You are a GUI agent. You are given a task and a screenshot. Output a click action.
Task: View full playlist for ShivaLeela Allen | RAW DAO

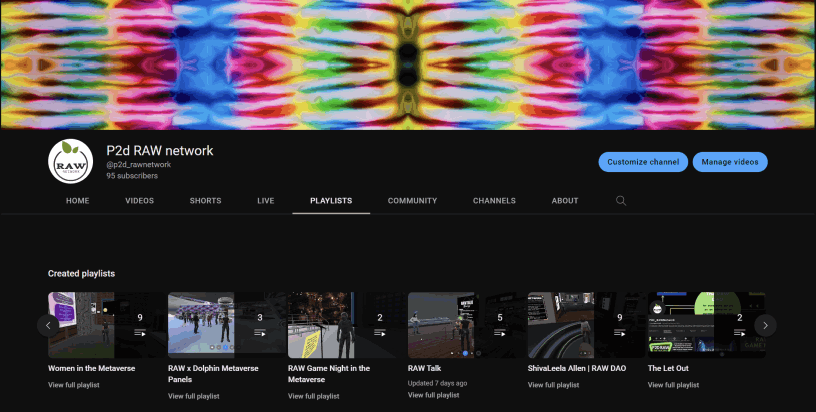(x=554, y=385)
